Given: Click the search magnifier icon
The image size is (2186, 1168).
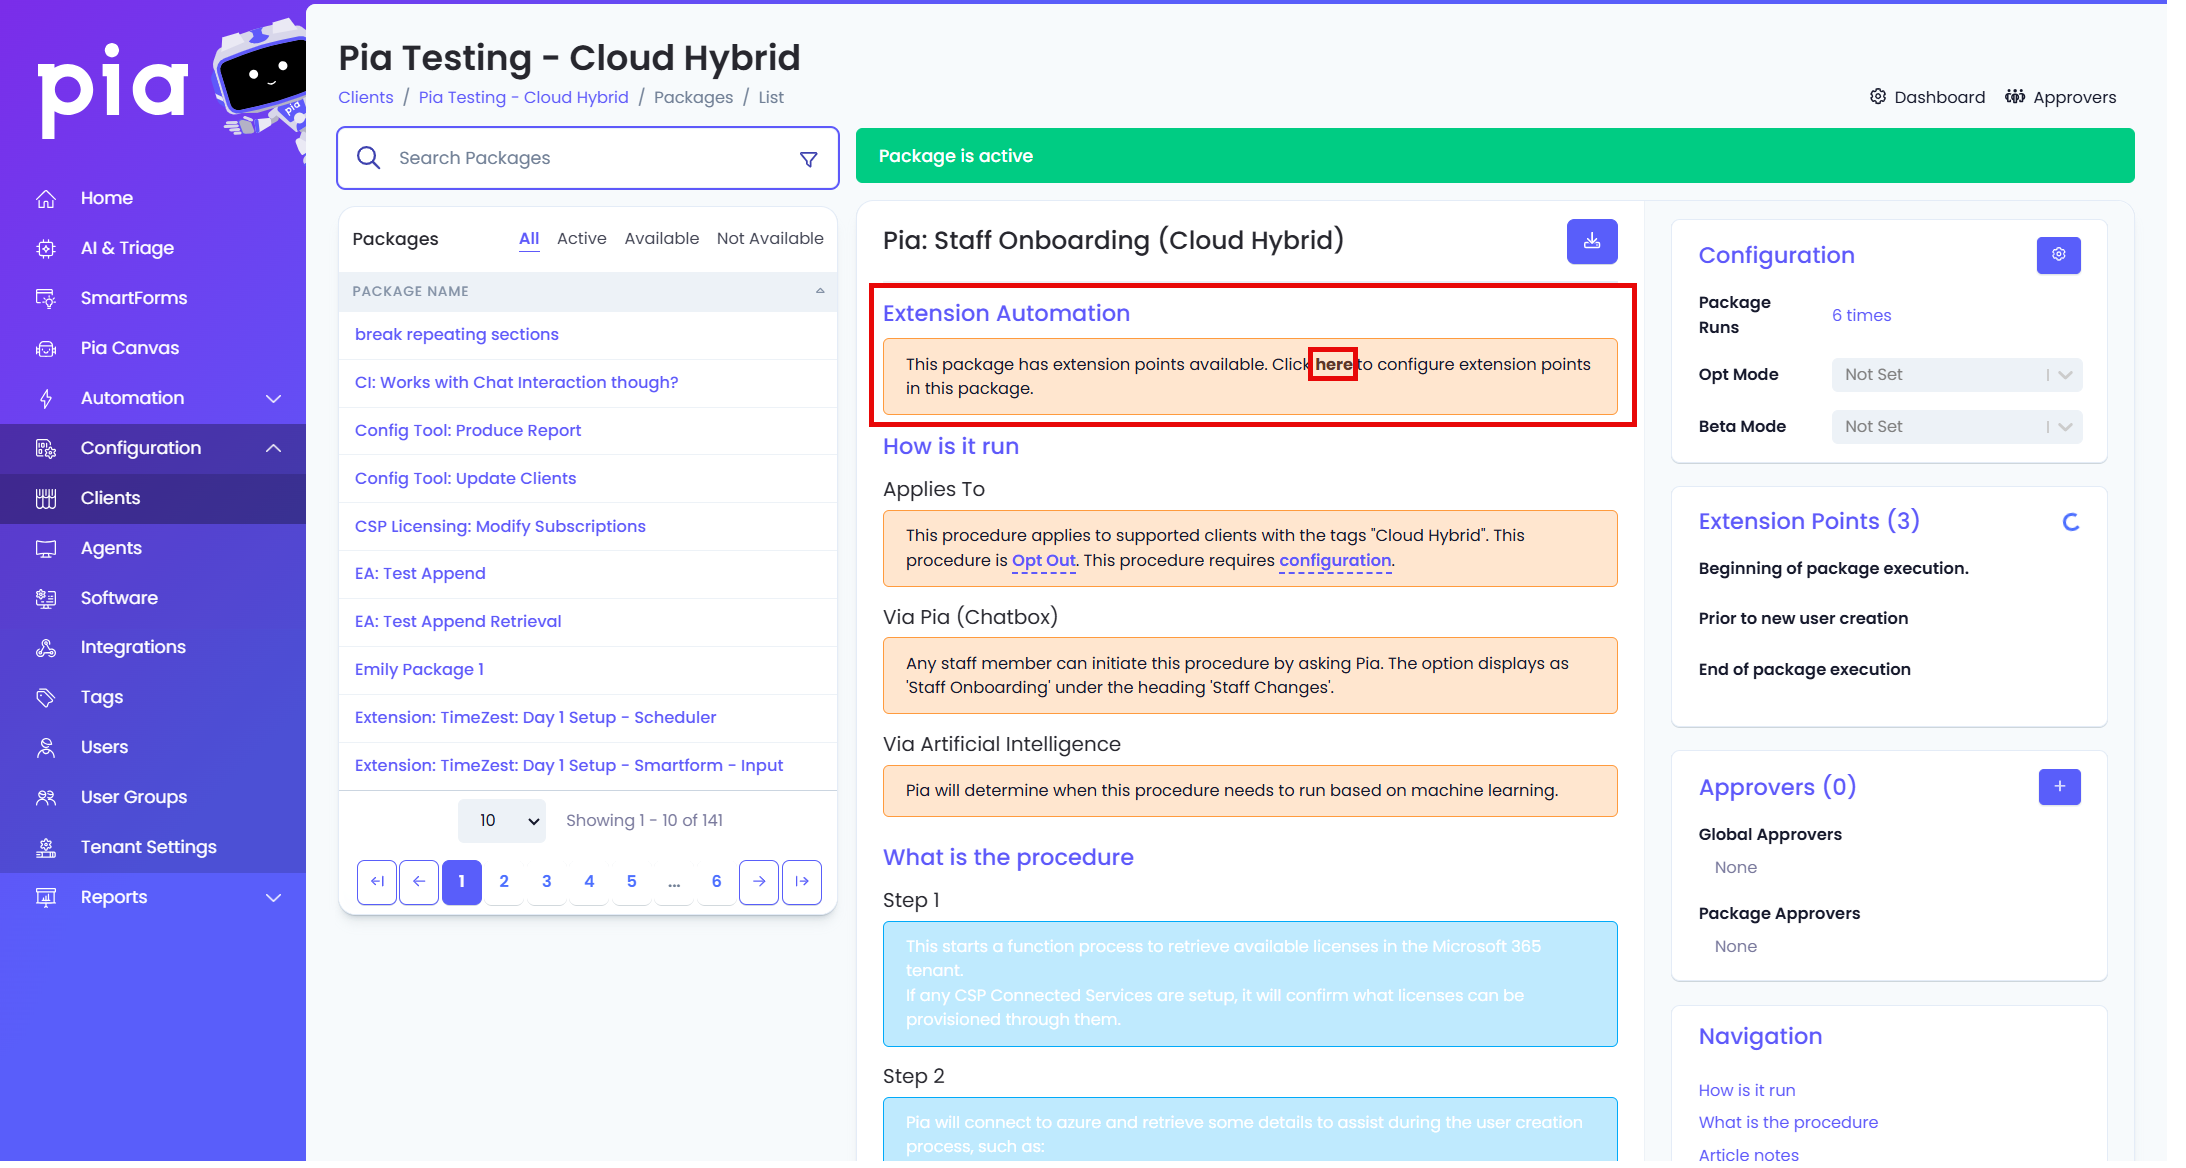Looking at the screenshot, I should tap(368, 158).
